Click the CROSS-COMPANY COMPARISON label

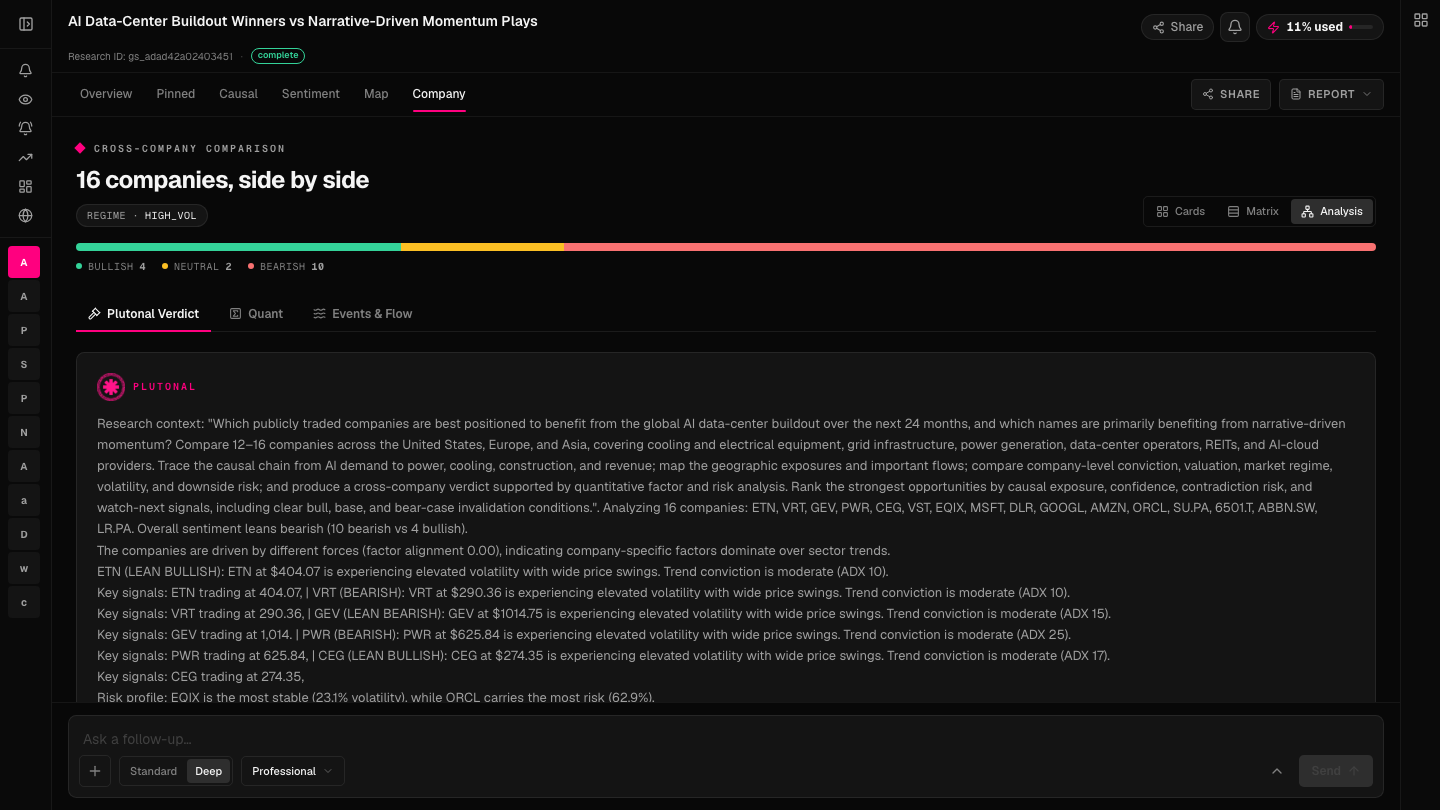tap(190, 148)
